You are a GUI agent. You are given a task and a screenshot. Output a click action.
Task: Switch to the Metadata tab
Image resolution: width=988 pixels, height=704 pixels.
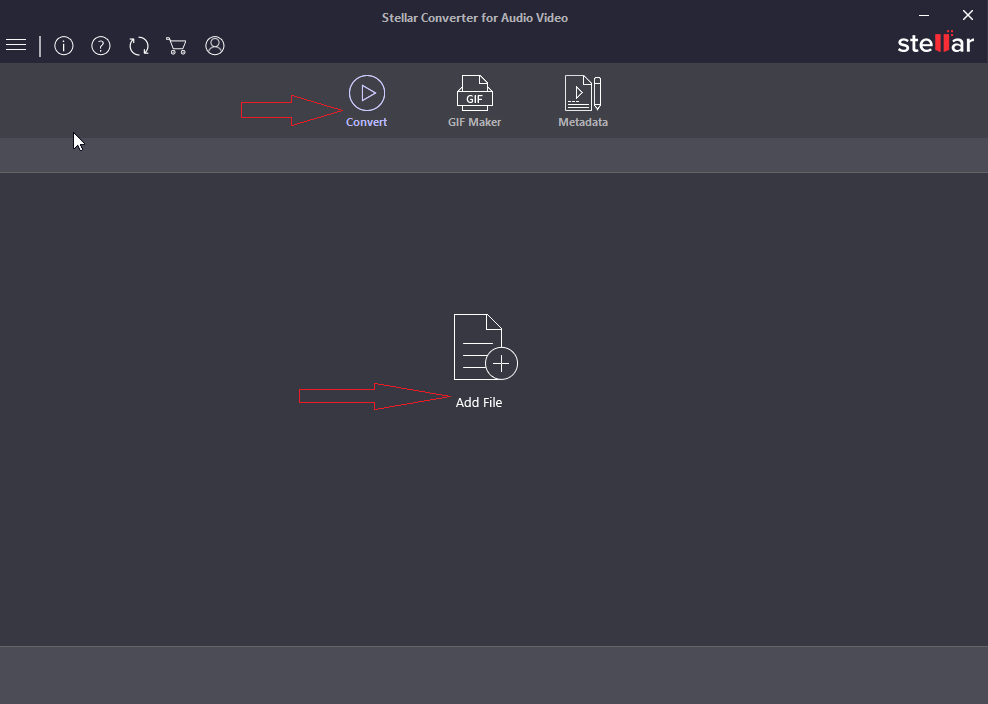click(583, 121)
